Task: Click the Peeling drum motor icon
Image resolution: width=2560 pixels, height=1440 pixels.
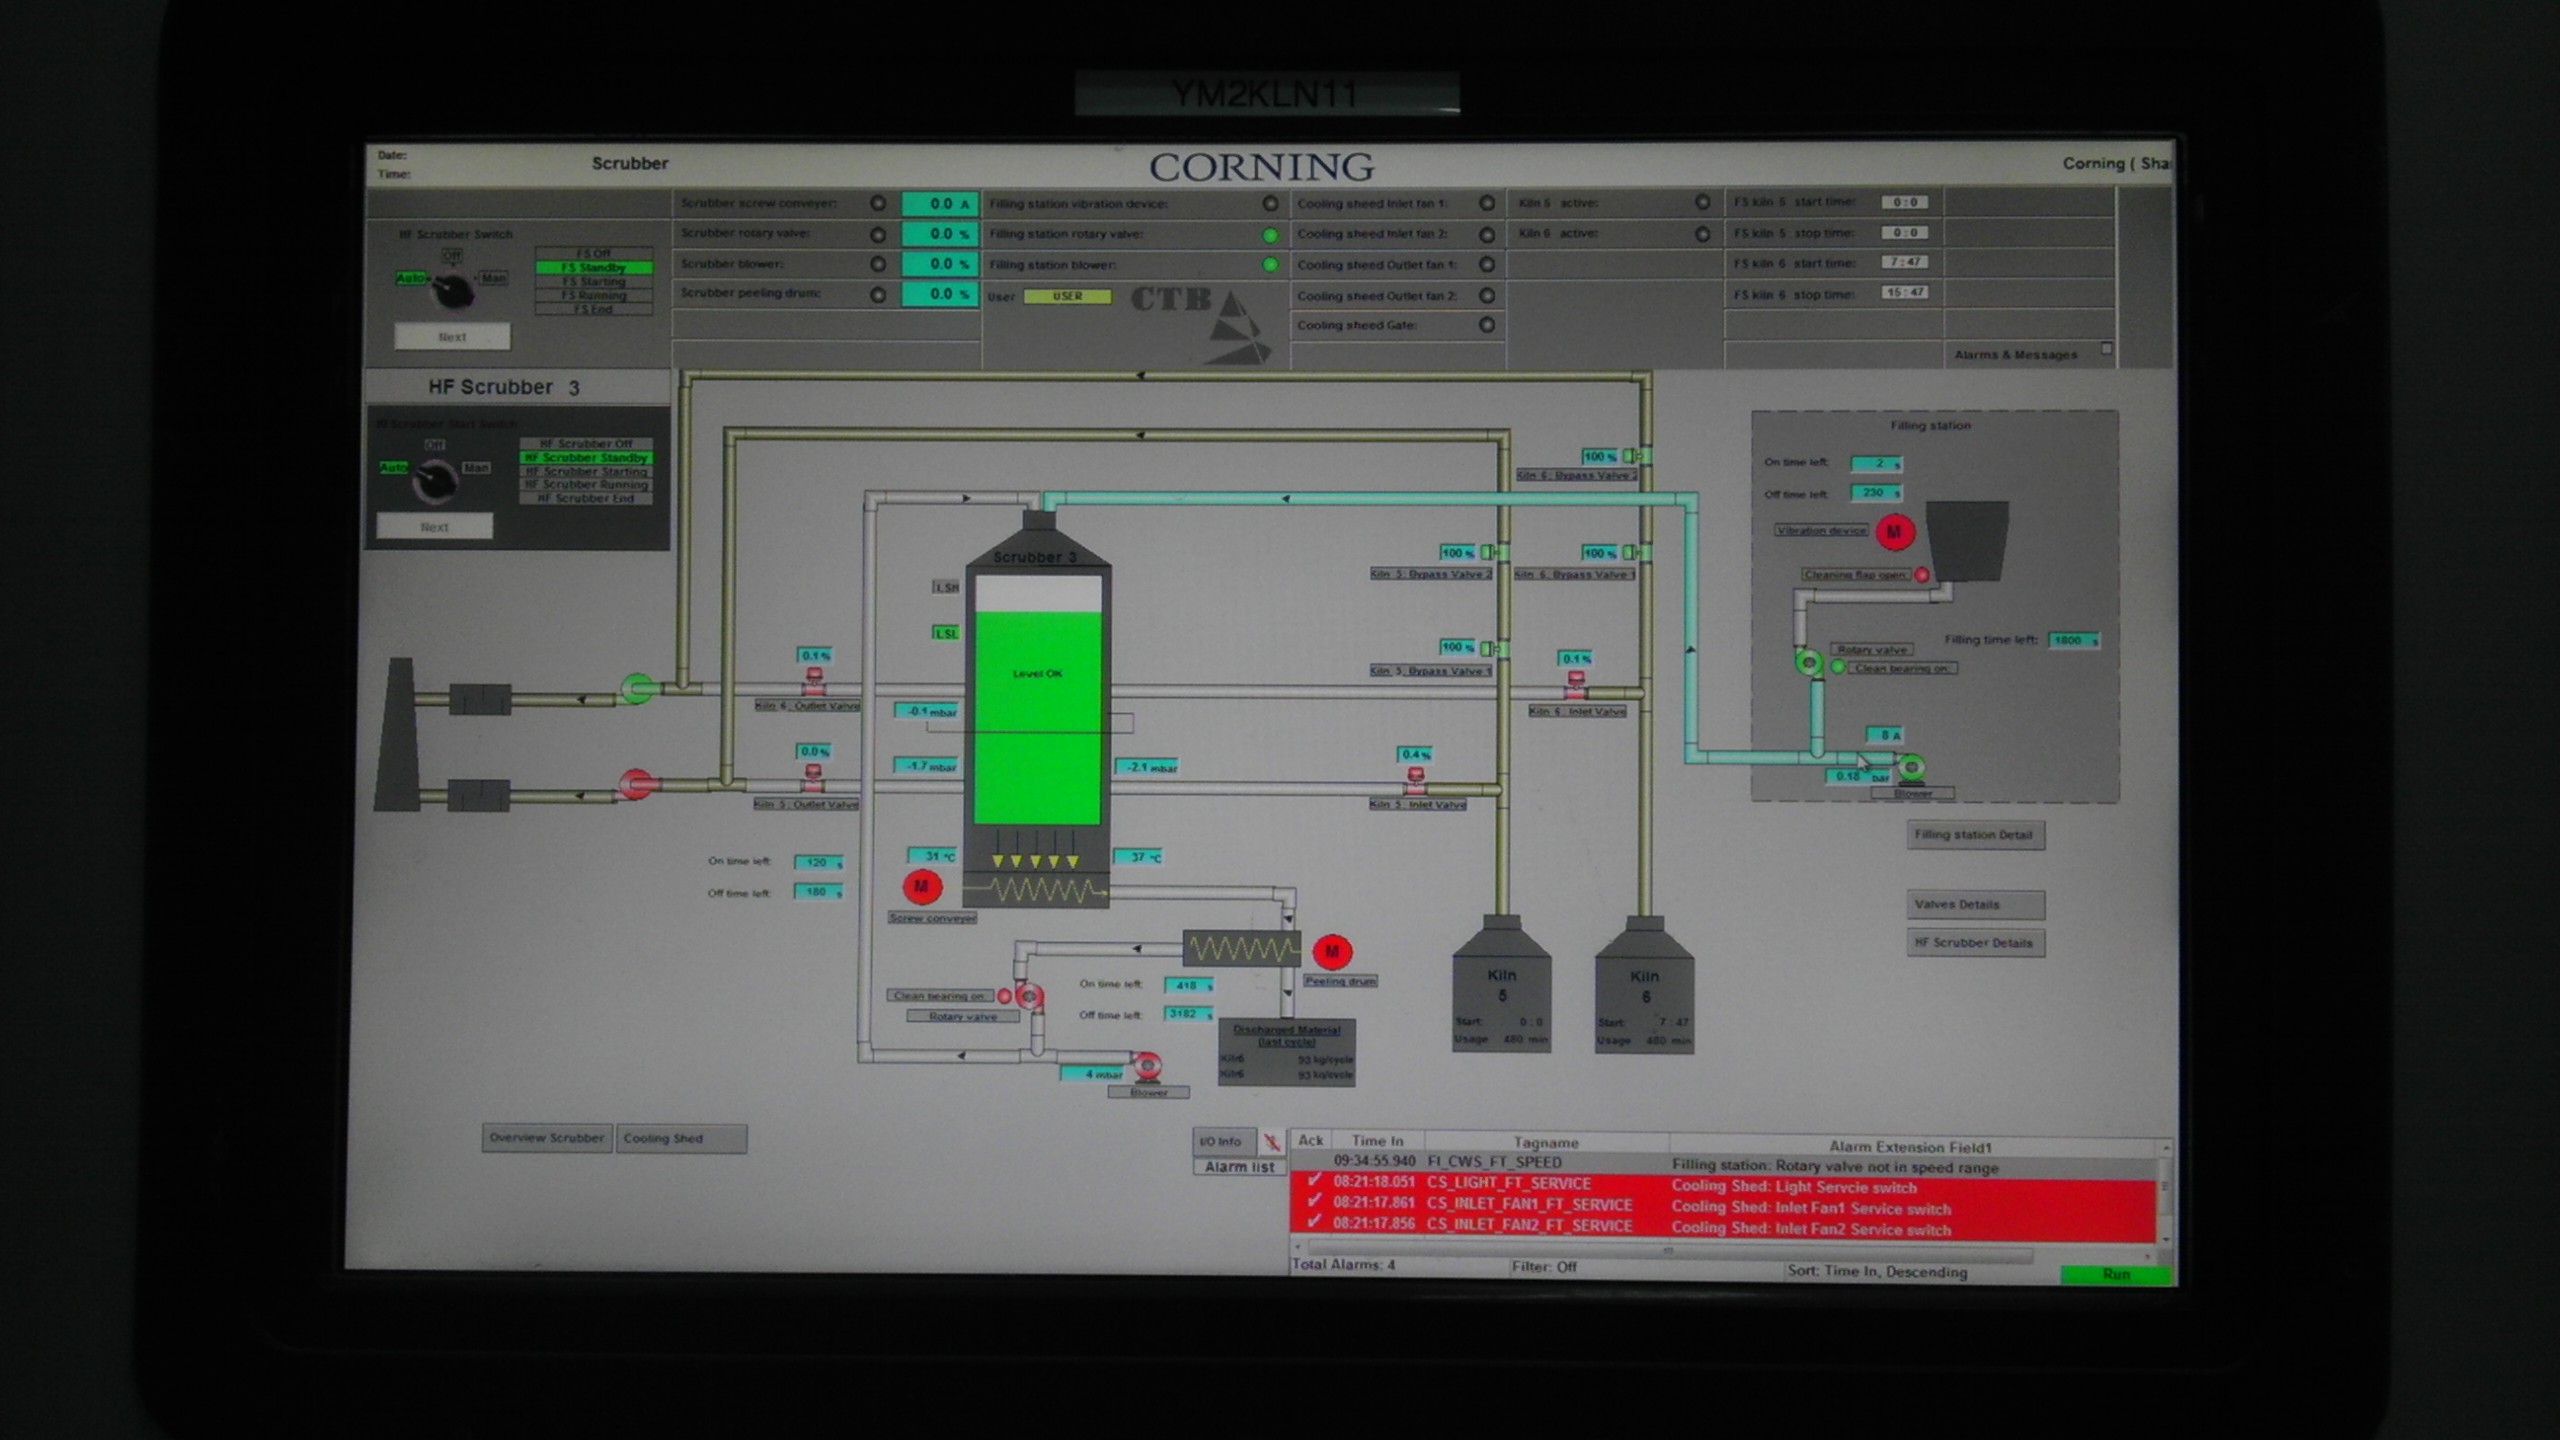Action: pyautogui.click(x=1331, y=951)
